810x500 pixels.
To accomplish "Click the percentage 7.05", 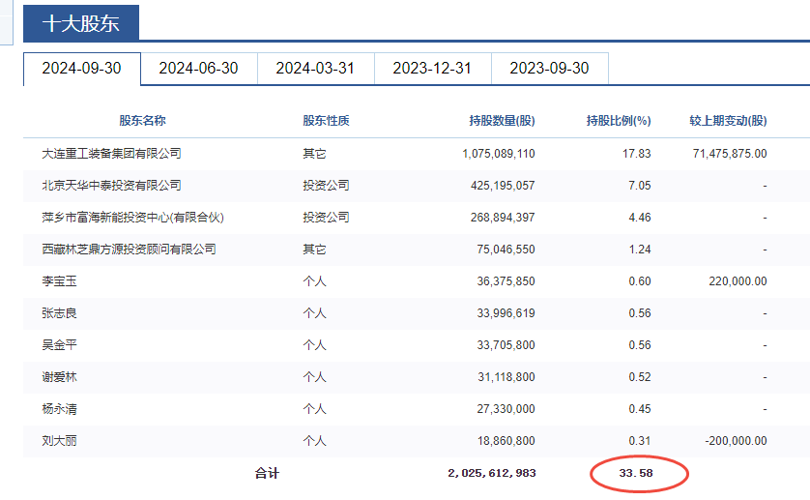I will (640, 185).
